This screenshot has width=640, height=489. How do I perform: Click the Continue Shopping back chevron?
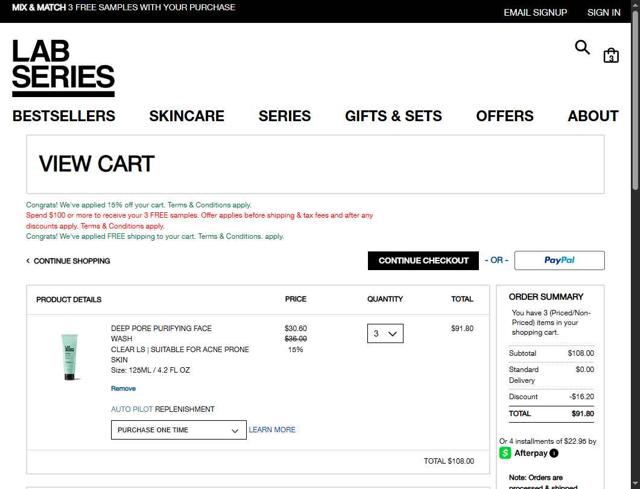click(x=28, y=260)
